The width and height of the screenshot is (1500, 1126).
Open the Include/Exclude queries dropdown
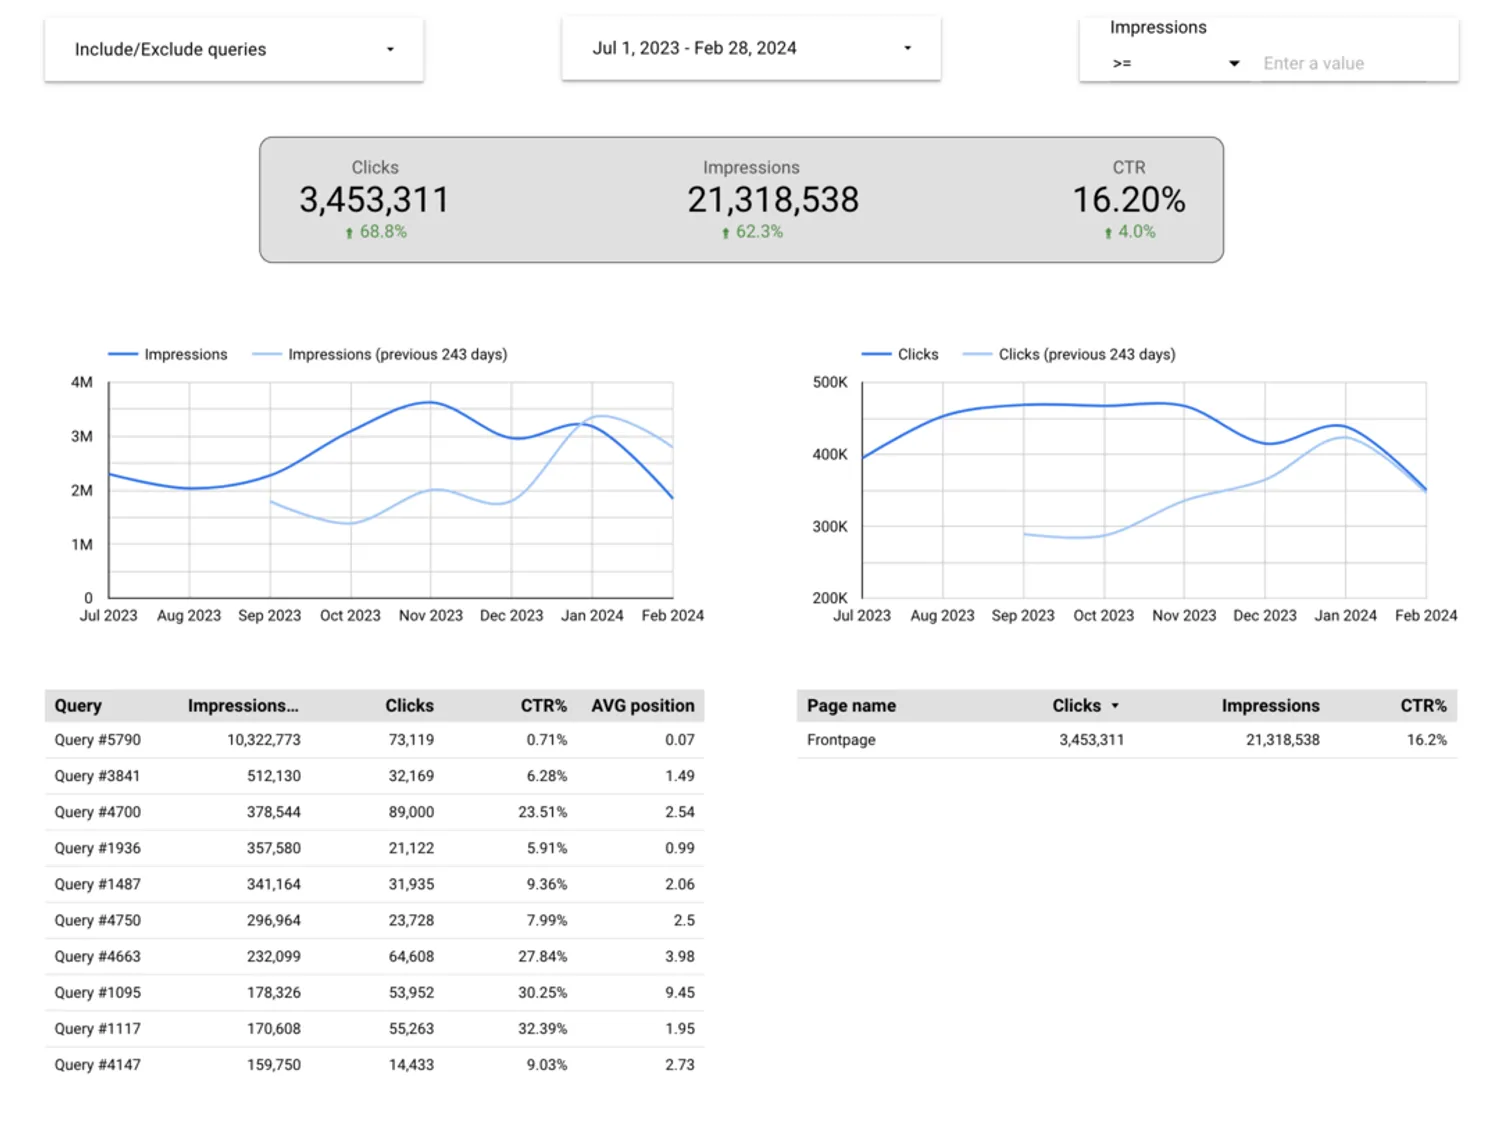coord(234,49)
